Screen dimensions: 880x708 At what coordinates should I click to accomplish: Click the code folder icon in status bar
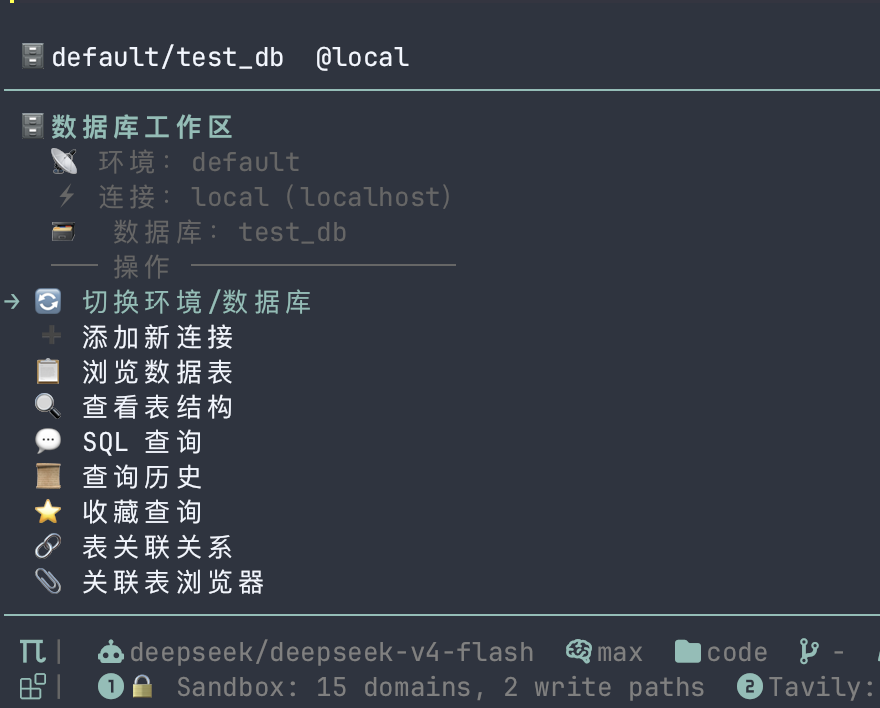pos(688,652)
